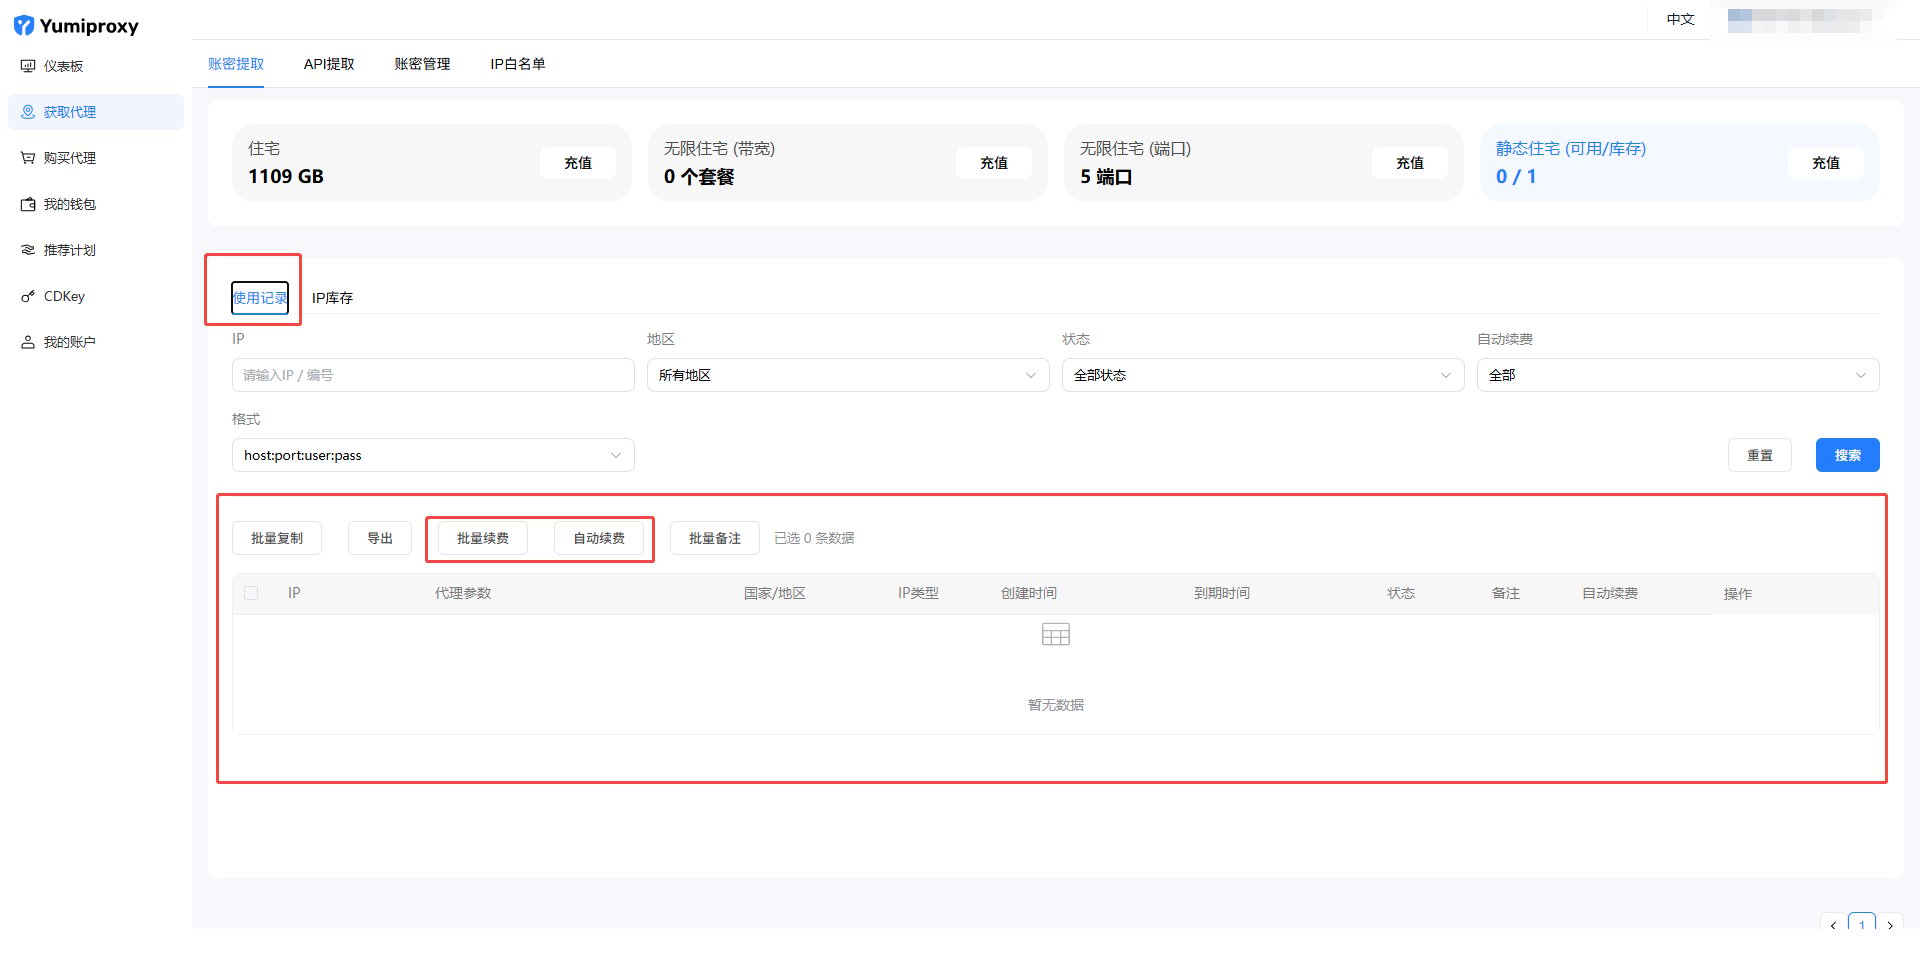Click the 导出 export button
Viewport: 1920px width, 953px height.
(380, 538)
